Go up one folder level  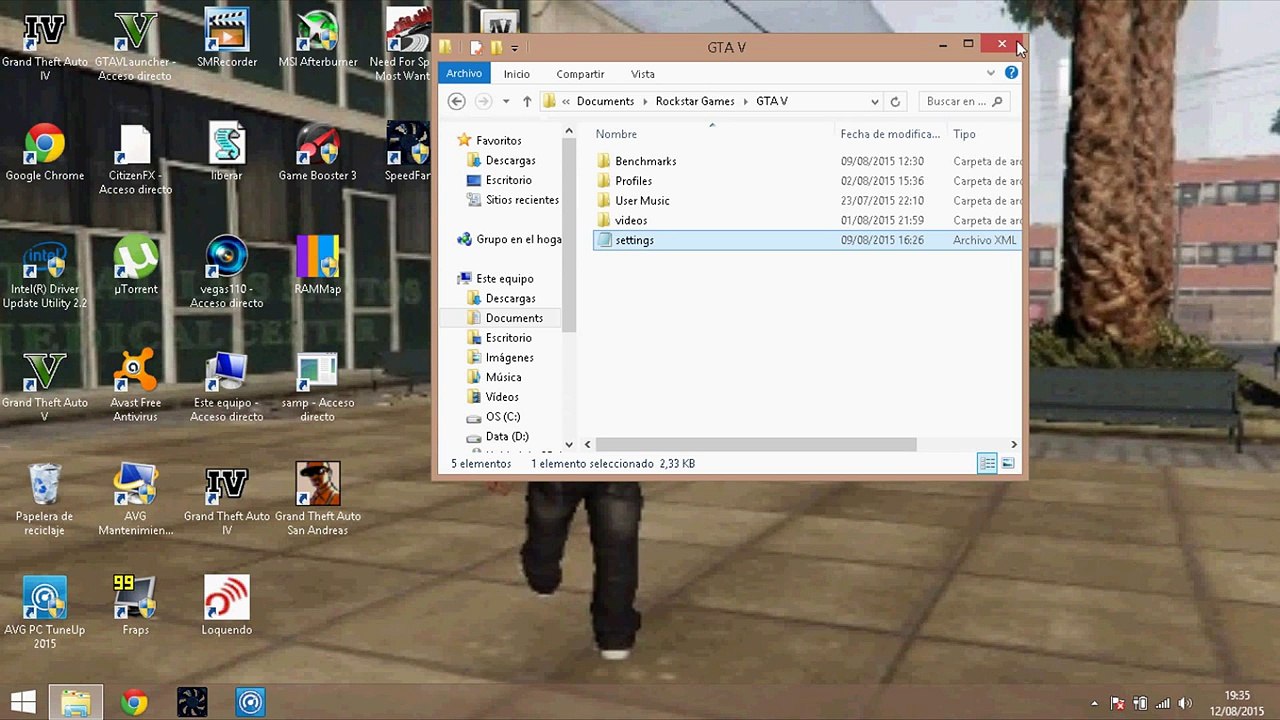click(527, 101)
